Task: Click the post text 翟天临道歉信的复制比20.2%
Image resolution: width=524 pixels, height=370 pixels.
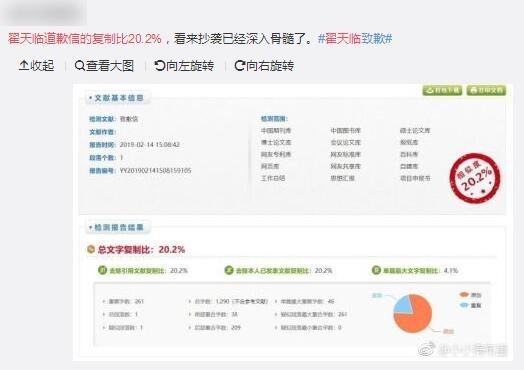Action: 85,39
